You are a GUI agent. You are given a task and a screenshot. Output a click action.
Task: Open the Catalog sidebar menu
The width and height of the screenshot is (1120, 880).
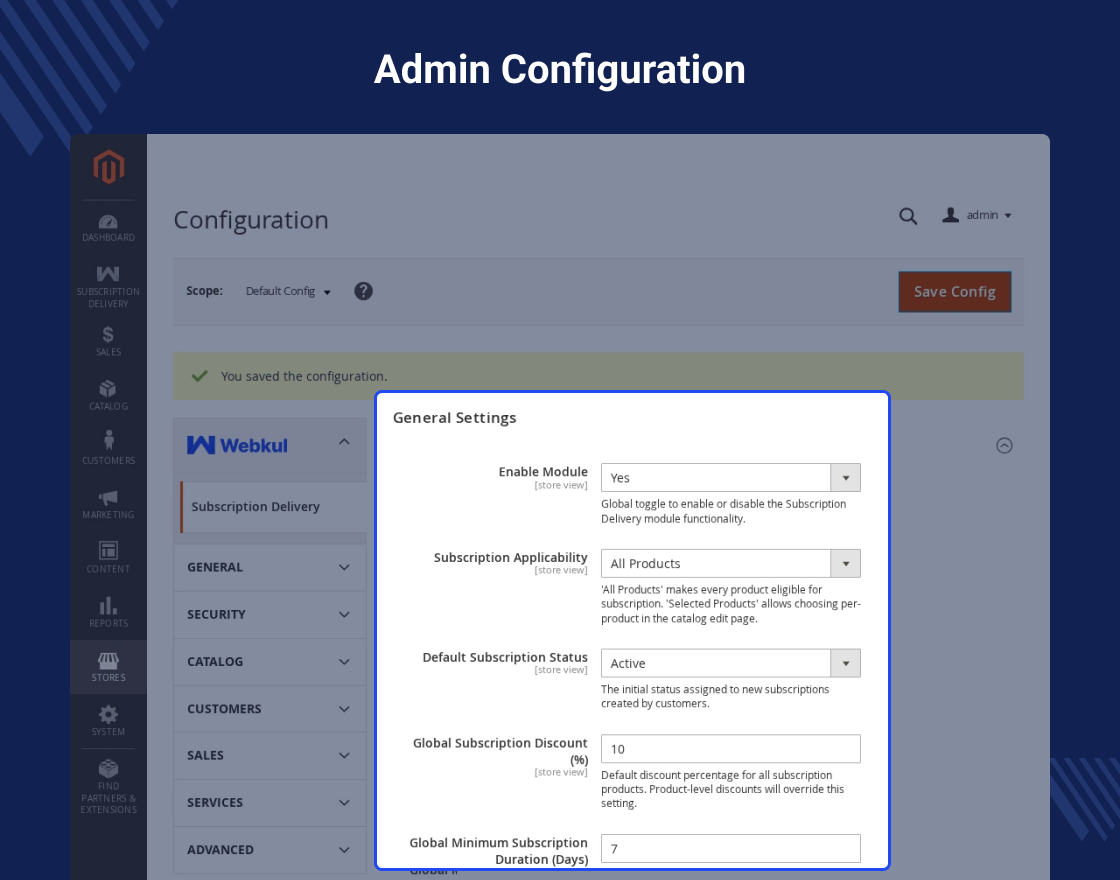[x=109, y=395]
